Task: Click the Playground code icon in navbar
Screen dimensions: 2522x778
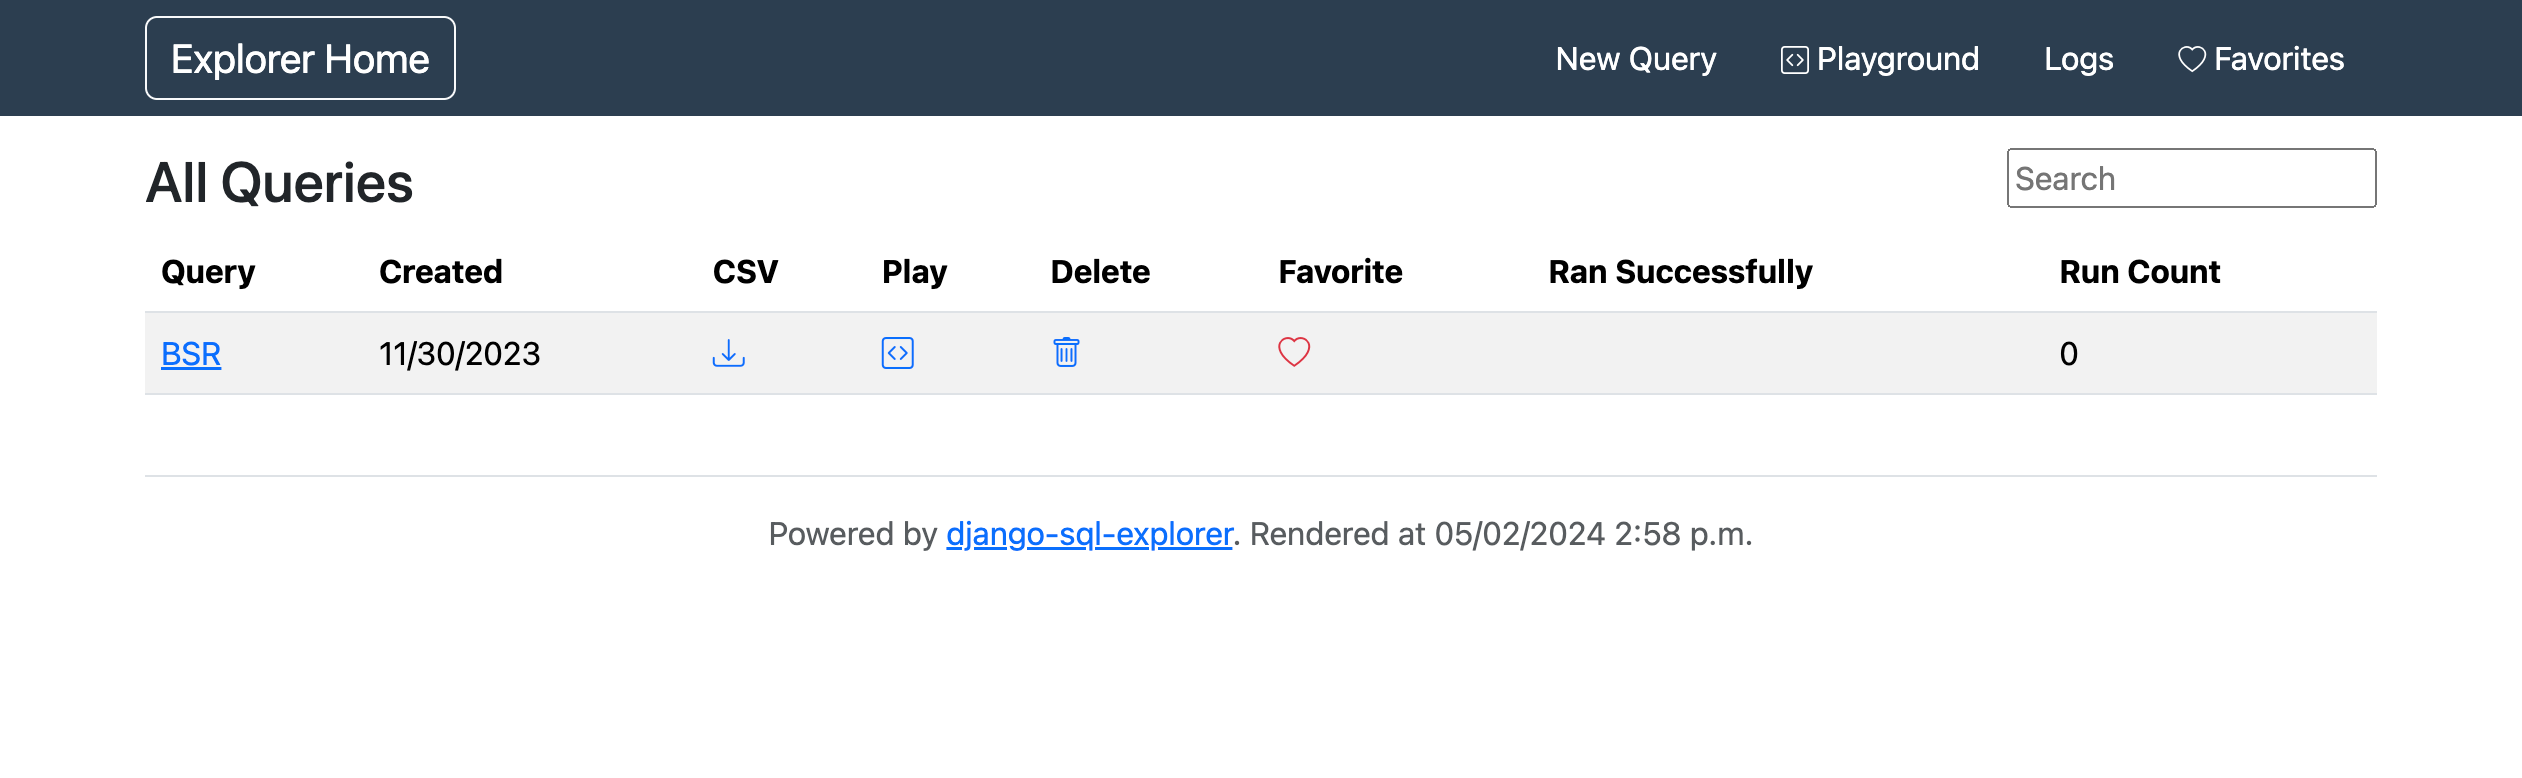Action: coord(1794,60)
